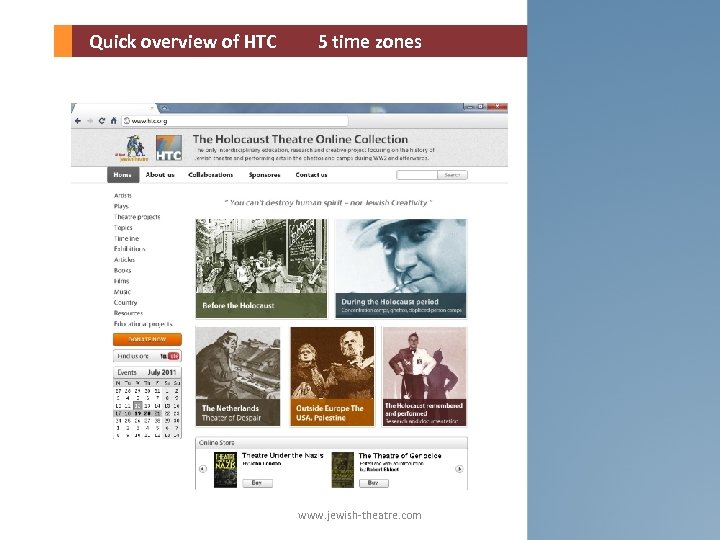This screenshot has width=720, height=540.
Task: Open Outside Europe The USA, Palestine tile
Action: click(x=332, y=377)
